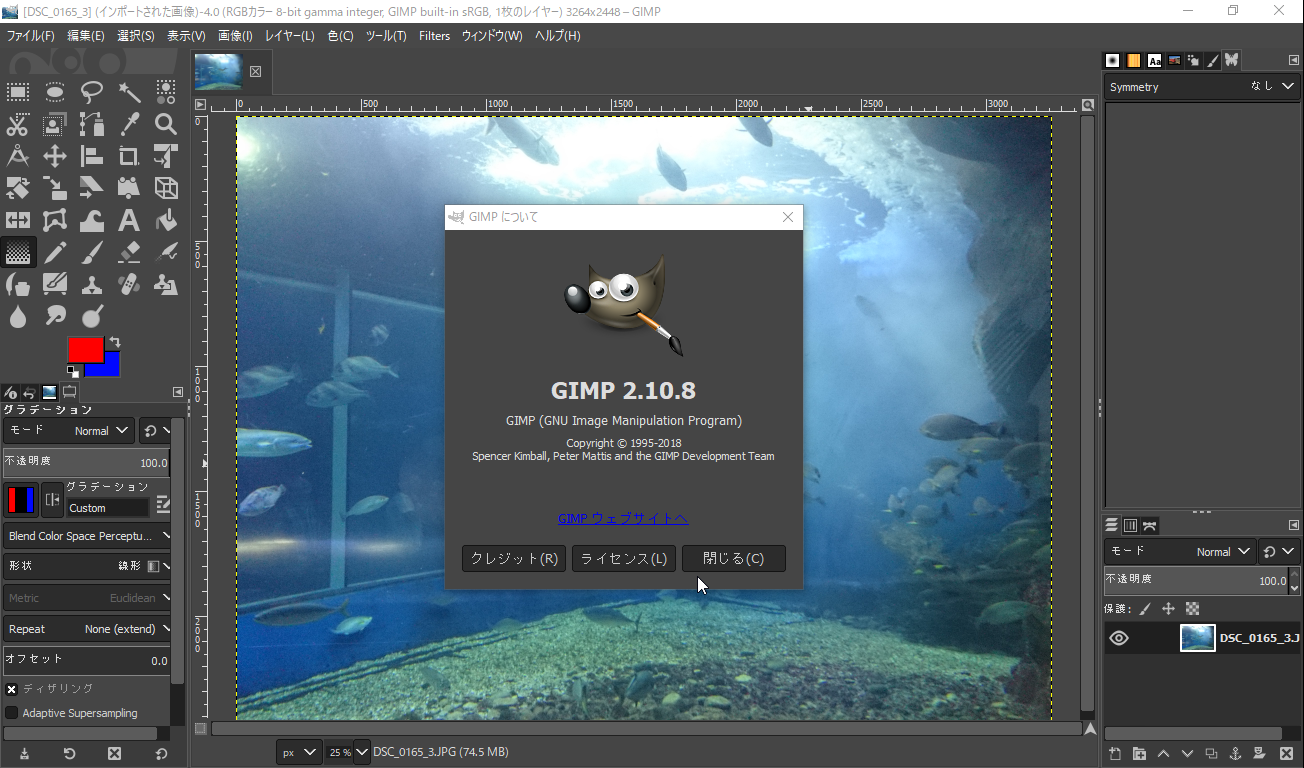Viewport: 1304px width, 768px height.
Task: Follow the GIMP website link
Action: (x=623, y=518)
